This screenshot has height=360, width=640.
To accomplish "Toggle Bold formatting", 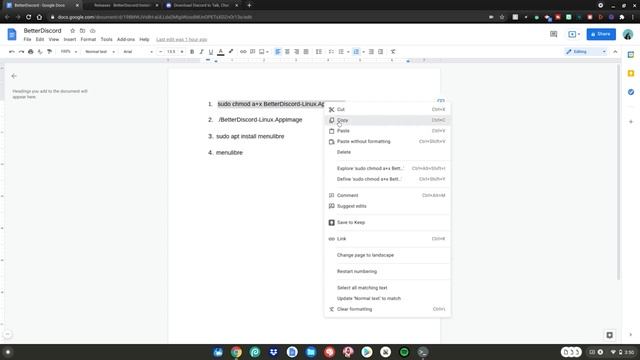I will click(x=192, y=52).
